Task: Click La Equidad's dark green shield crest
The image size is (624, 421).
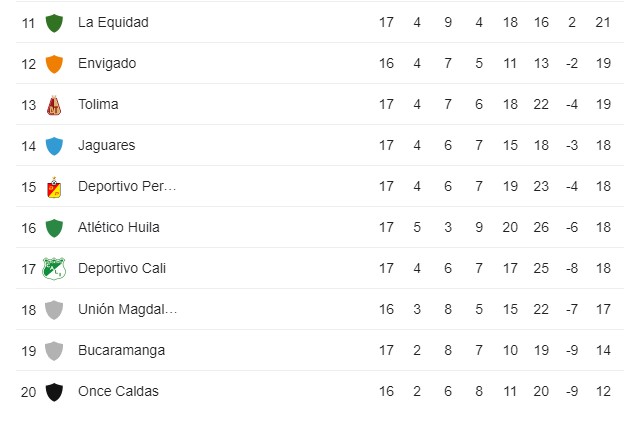Action: (54, 23)
